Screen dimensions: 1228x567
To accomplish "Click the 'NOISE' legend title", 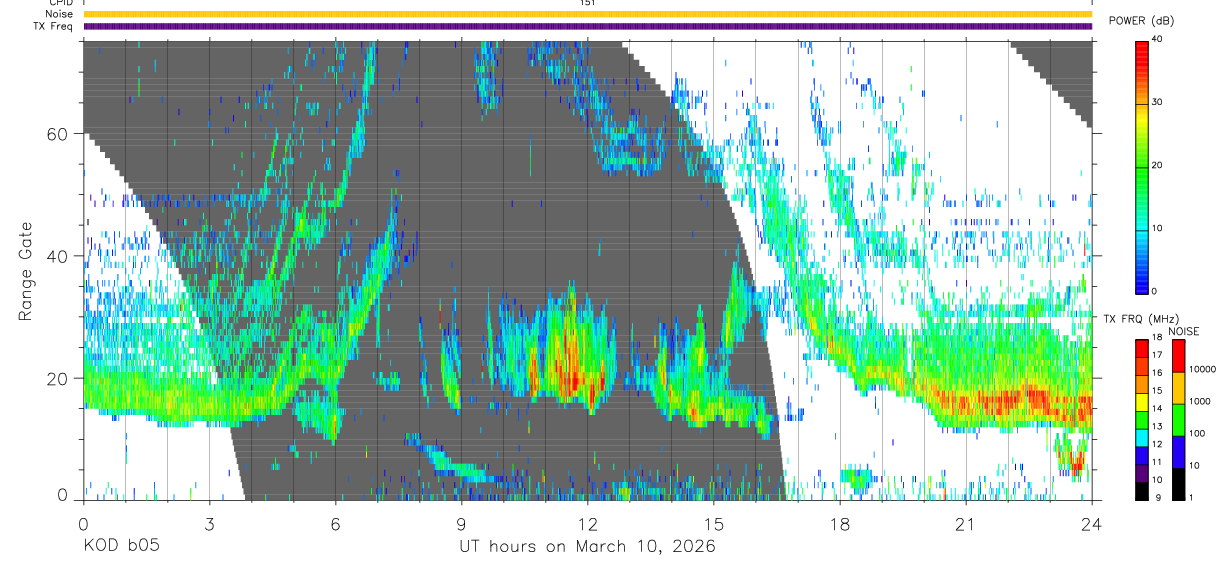I will click(x=1184, y=331).
